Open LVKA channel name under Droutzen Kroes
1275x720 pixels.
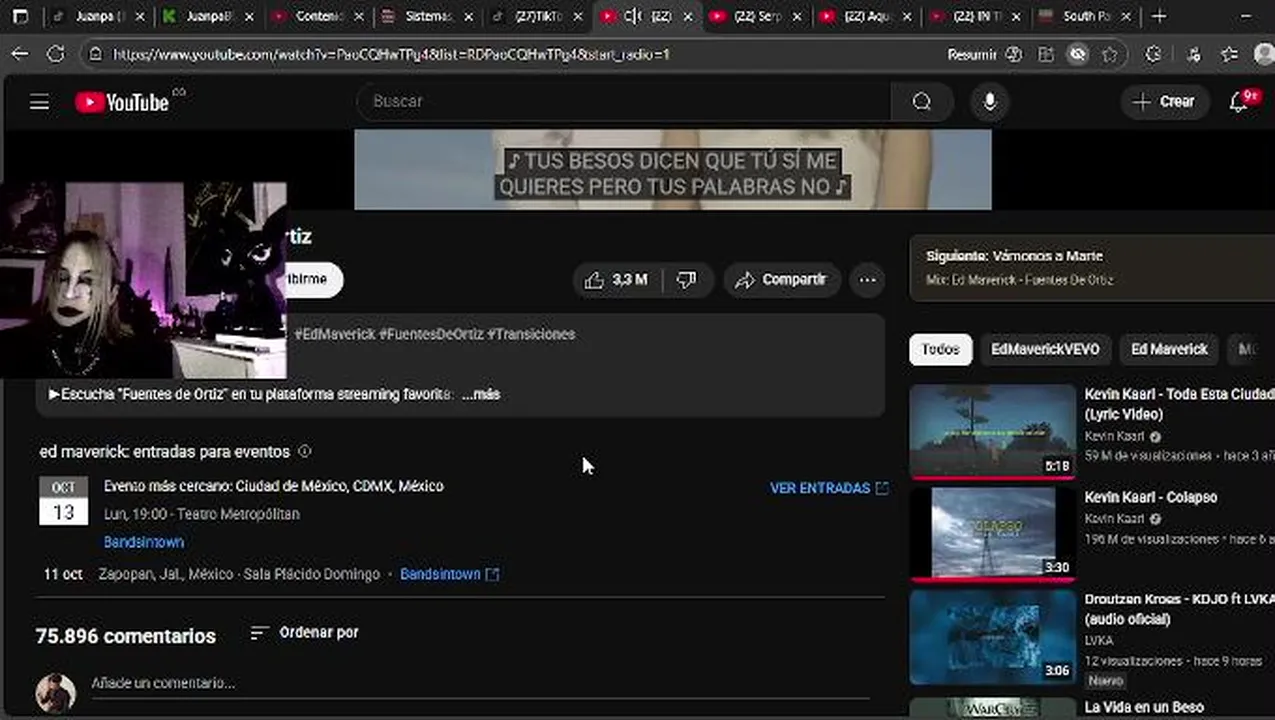coord(1099,640)
